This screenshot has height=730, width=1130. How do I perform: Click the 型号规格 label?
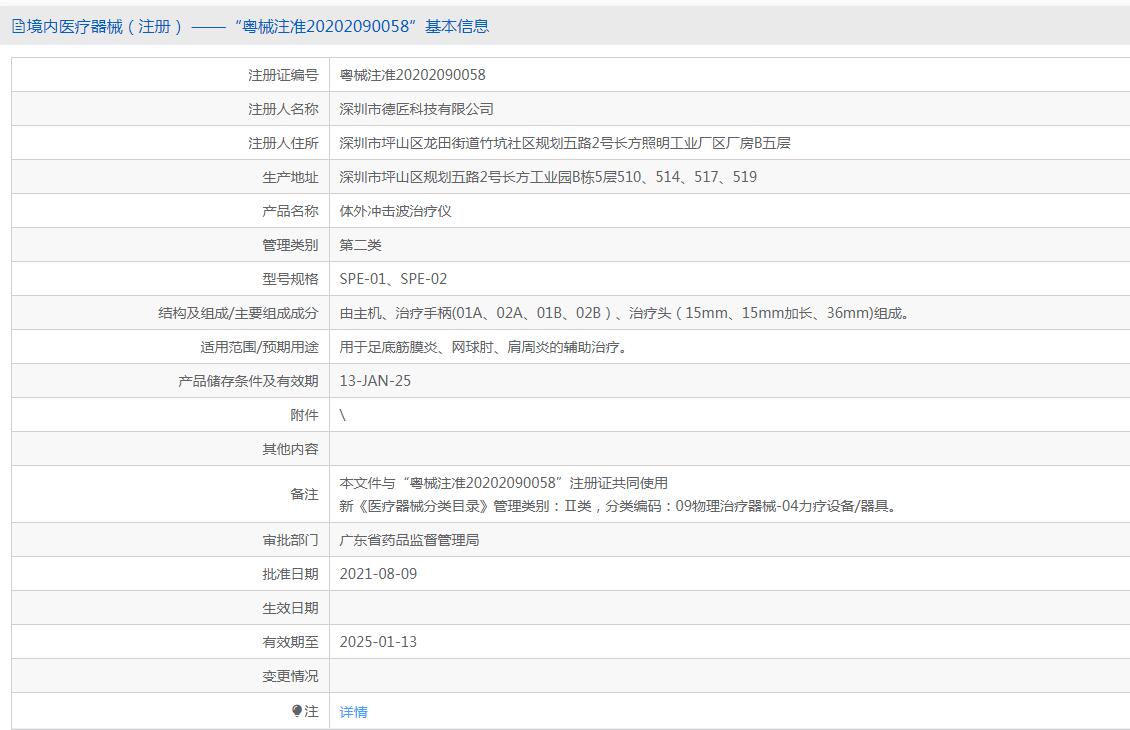point(290,279)
